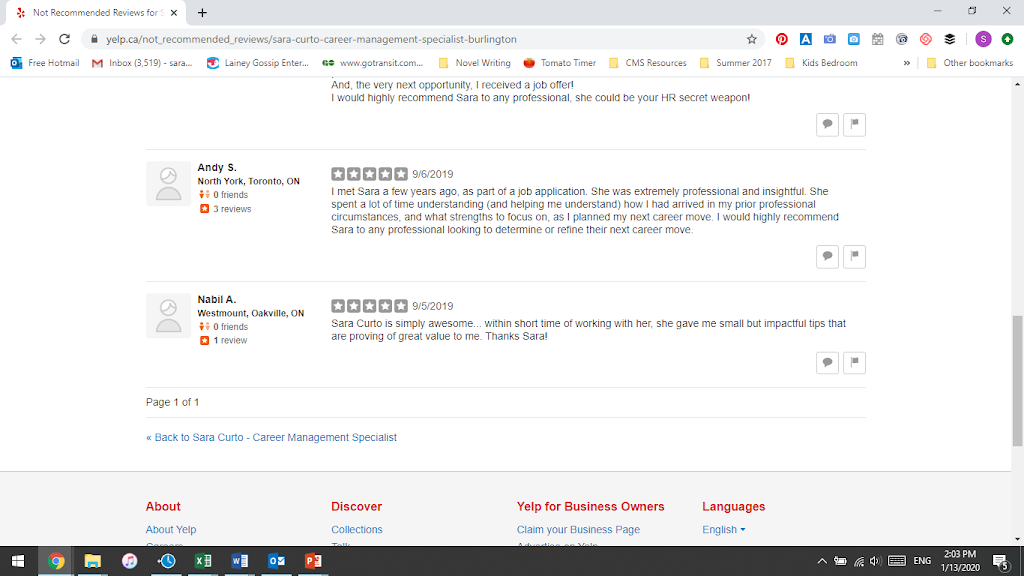Click the address bar URL

(312, 39)
